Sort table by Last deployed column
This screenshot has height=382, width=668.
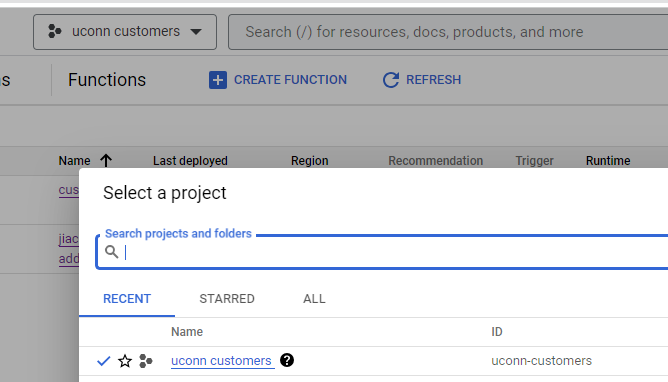190,161
